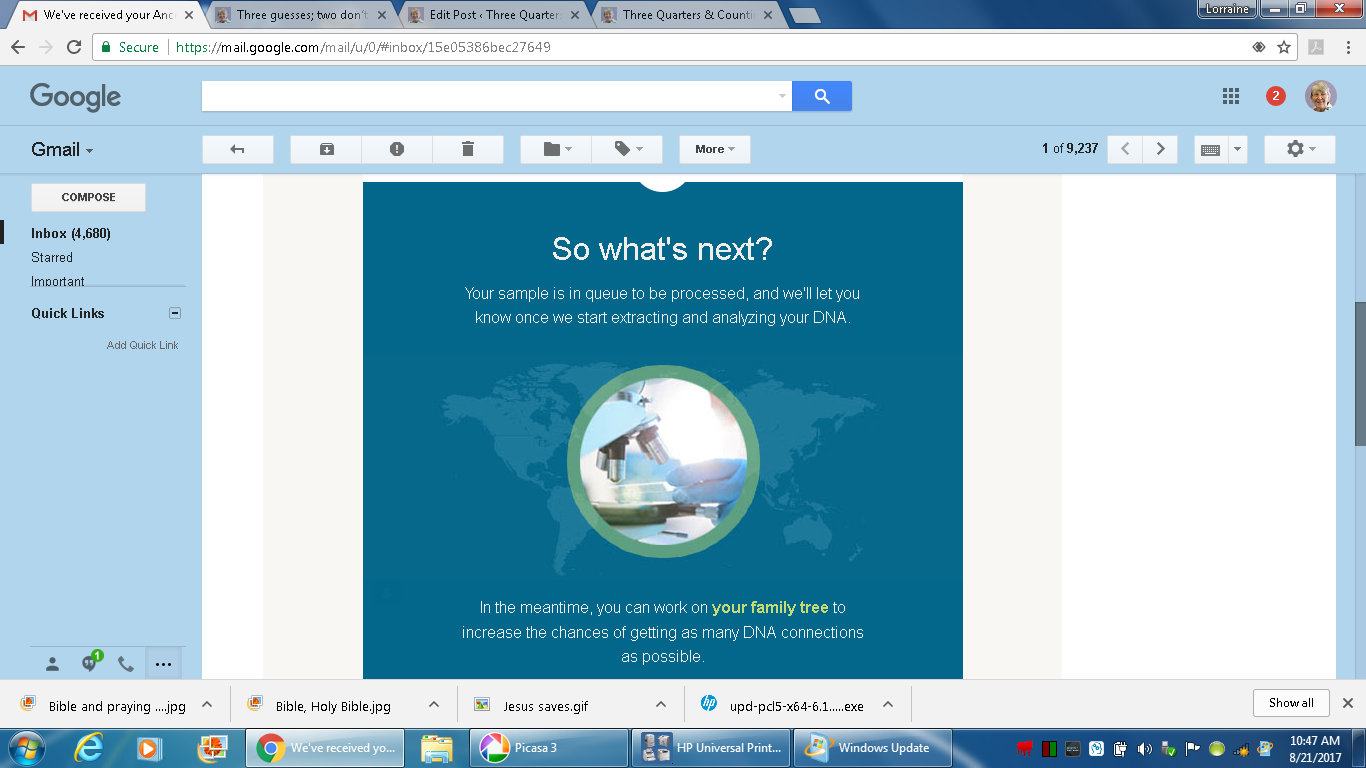The image size is (1366, 768).
Task: Delete the email with the trash icon
Action: 467,149
